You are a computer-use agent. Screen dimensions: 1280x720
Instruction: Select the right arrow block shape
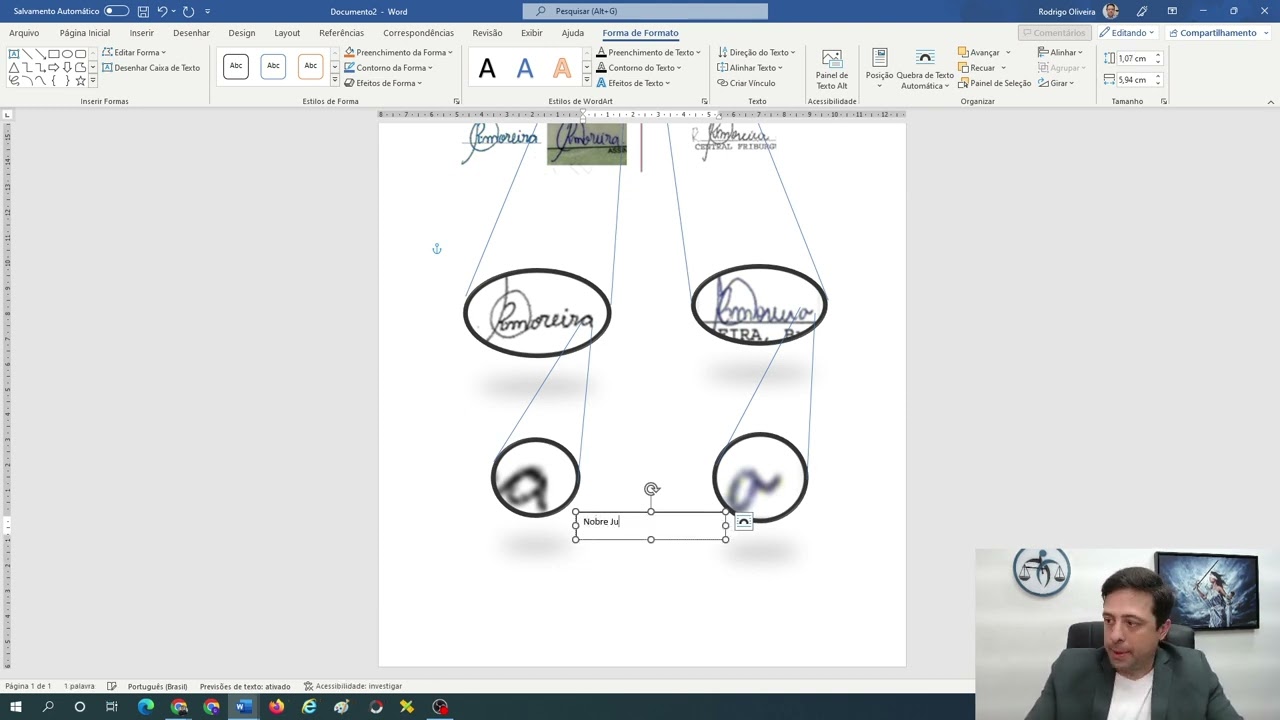(54, 67)
